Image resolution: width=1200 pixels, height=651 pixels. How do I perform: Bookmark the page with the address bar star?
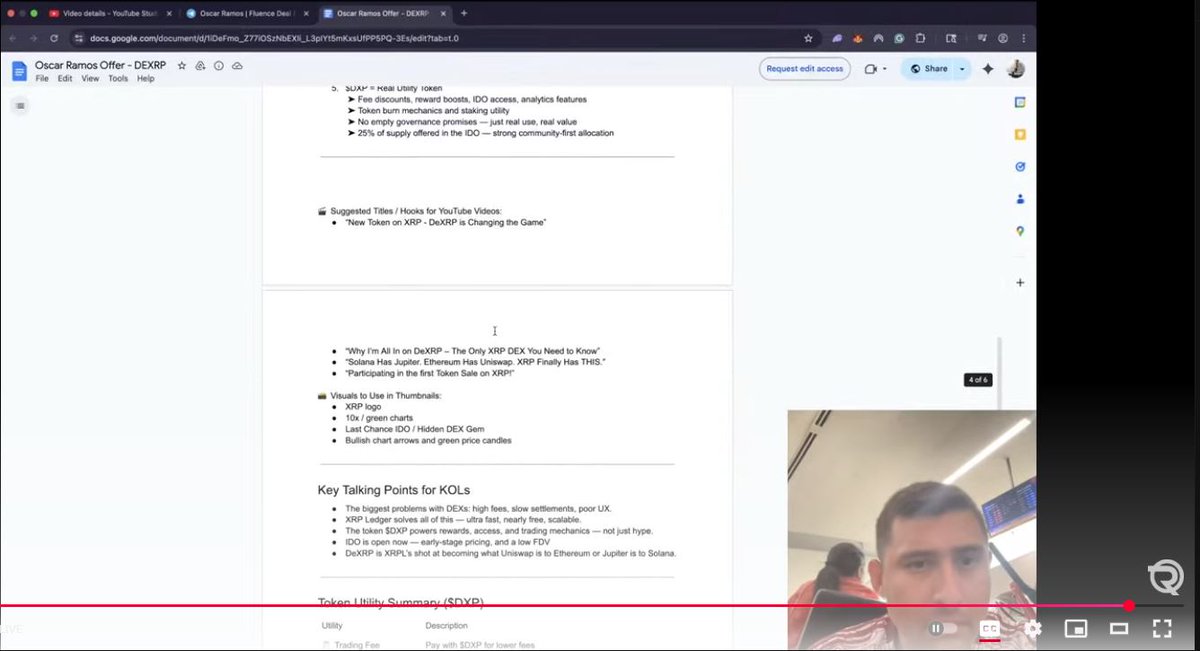click(808, 38)
